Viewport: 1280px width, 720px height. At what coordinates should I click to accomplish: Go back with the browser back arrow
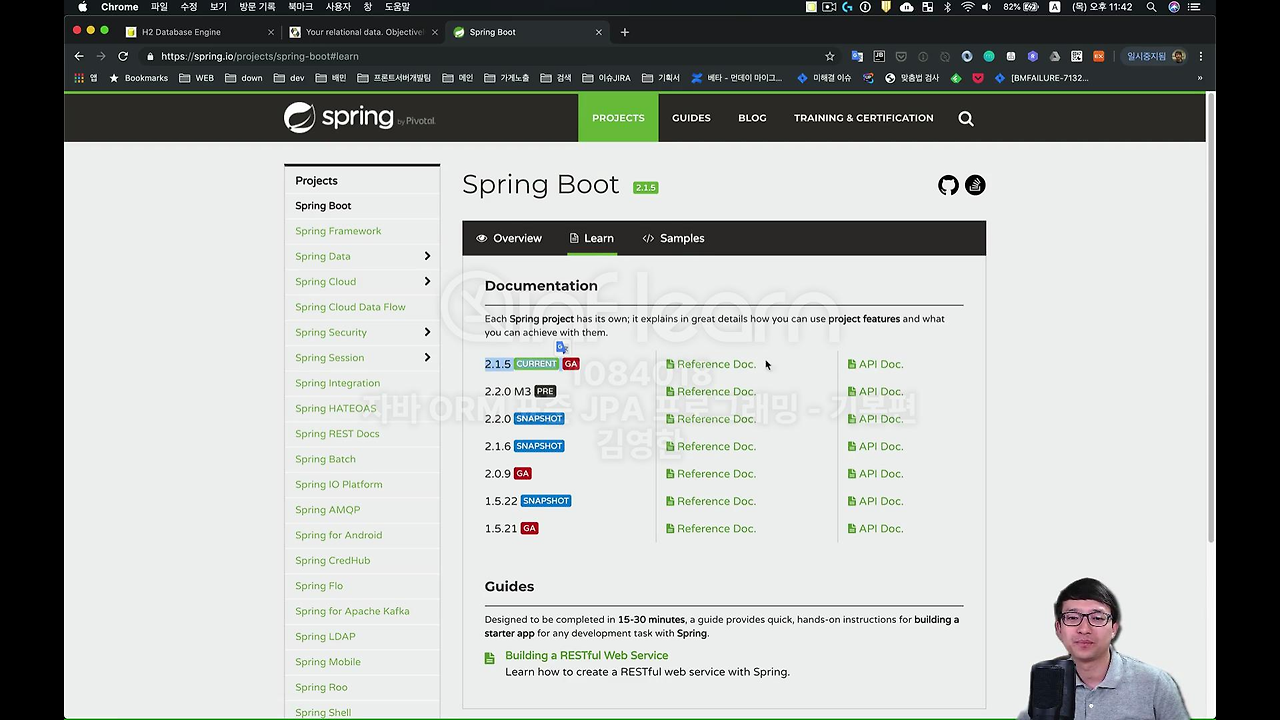[79, 56]
